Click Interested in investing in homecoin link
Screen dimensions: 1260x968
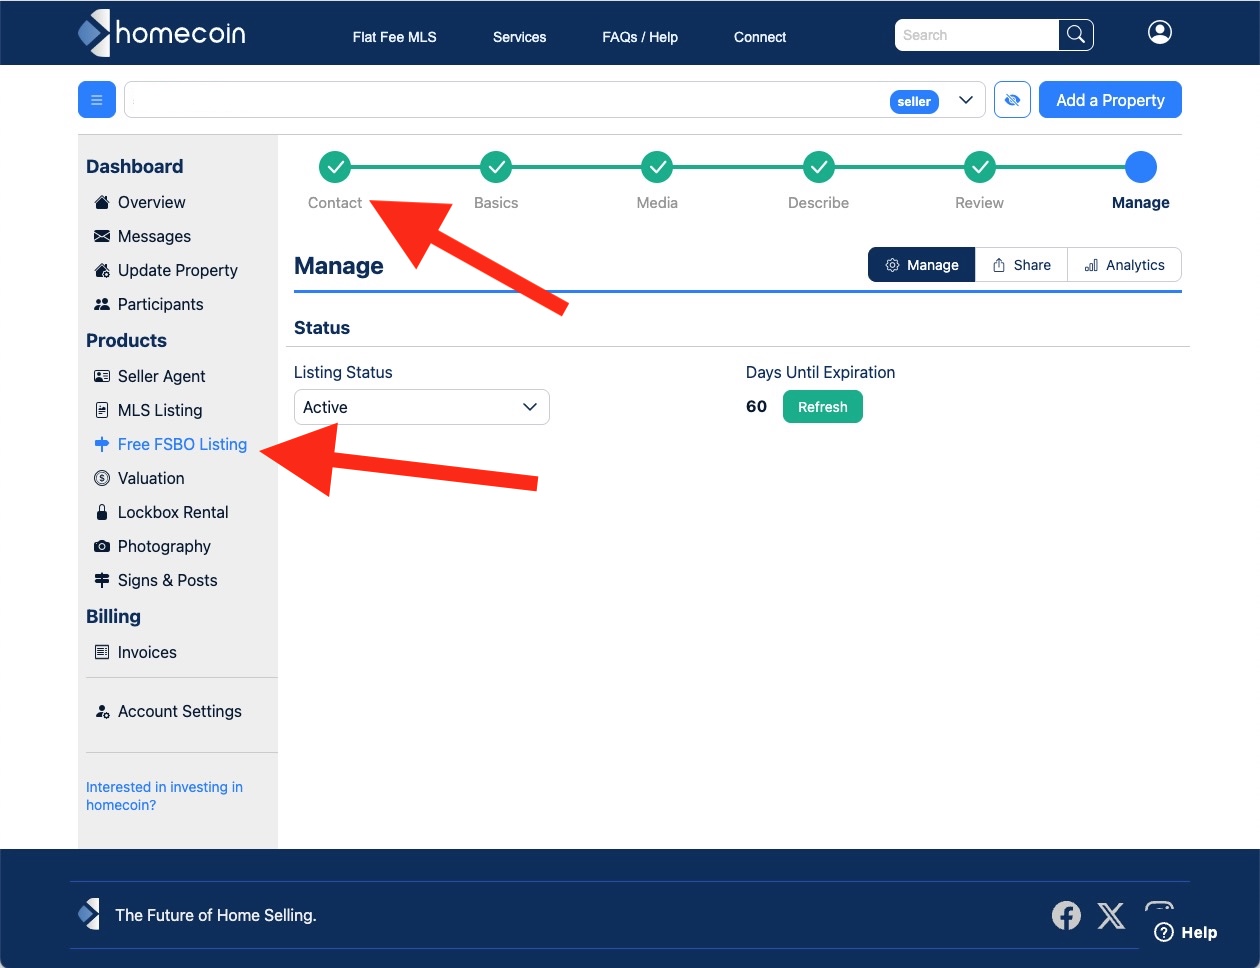pyautogui.click(x=164, y=796)
